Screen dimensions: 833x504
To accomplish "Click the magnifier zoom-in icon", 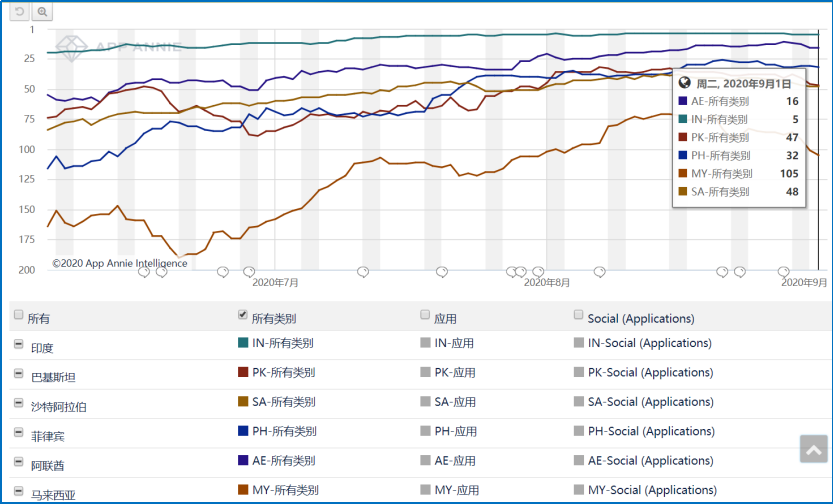I will click(42, 12).
